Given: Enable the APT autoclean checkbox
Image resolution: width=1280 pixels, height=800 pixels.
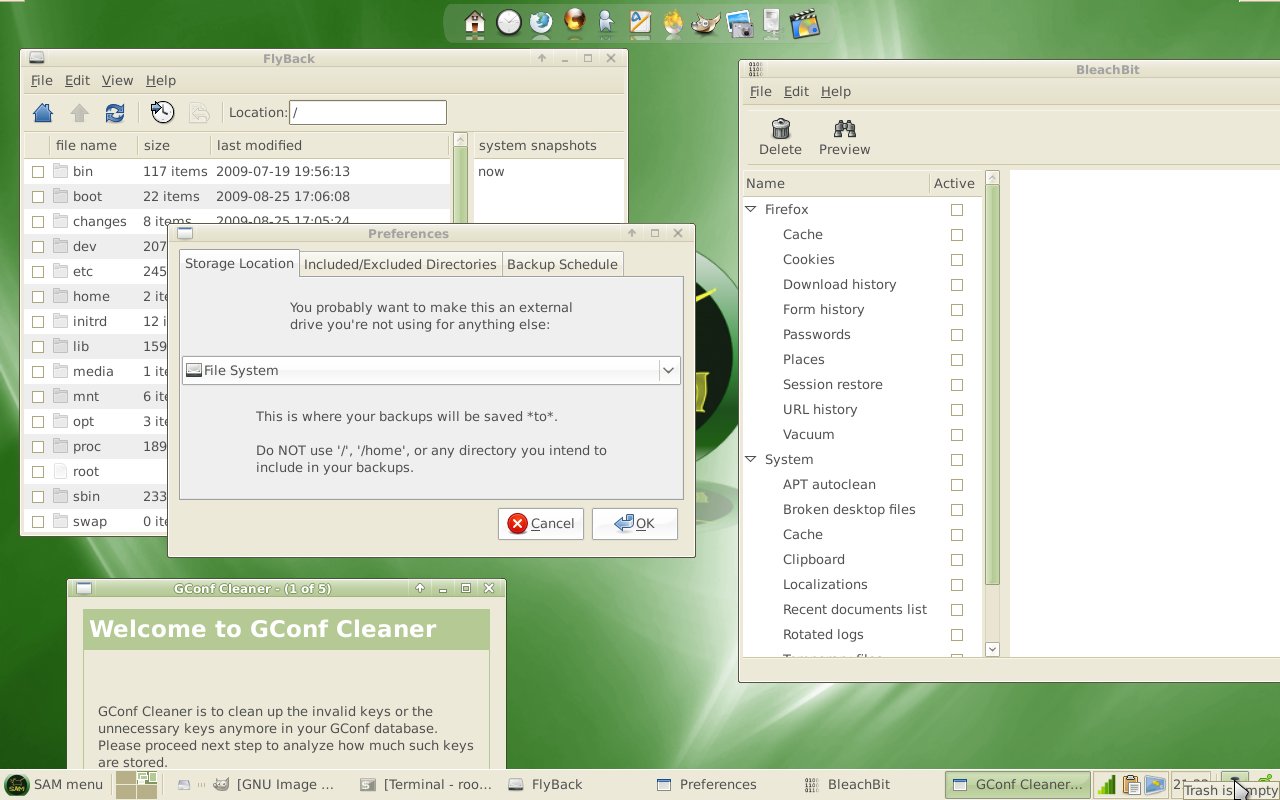Looking at the screenshot, I should tap(957, 485).
